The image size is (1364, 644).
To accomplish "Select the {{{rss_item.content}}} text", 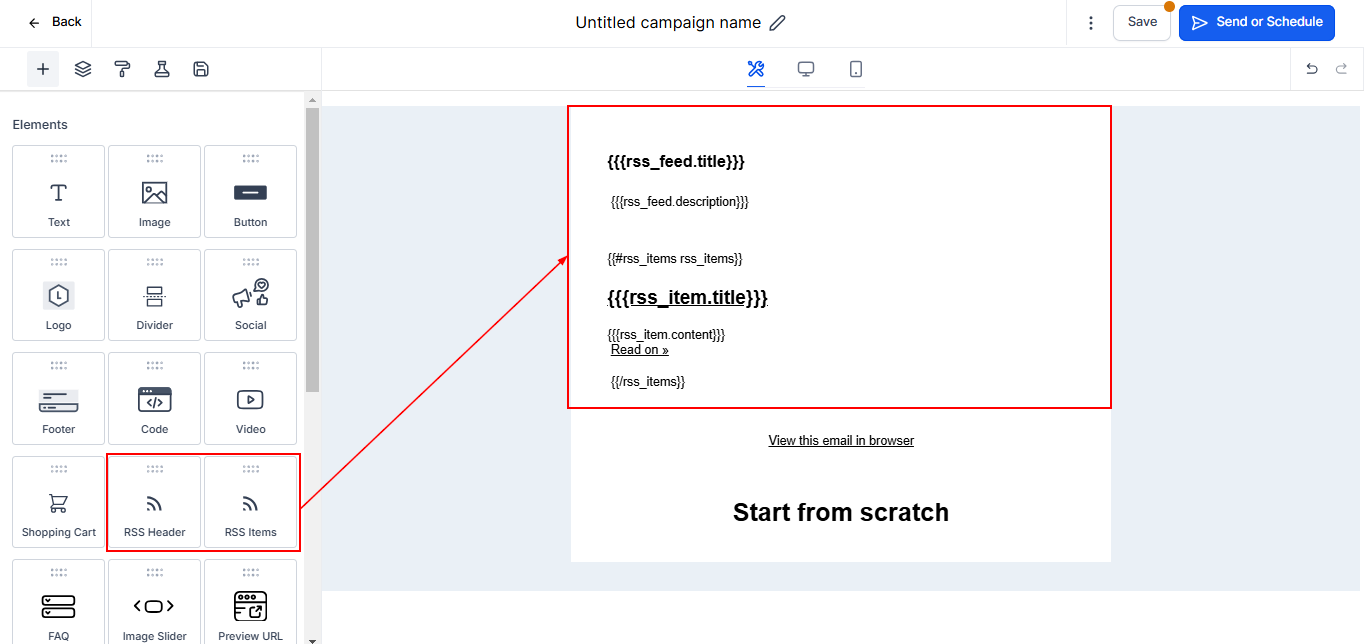I will coord(666,334).
